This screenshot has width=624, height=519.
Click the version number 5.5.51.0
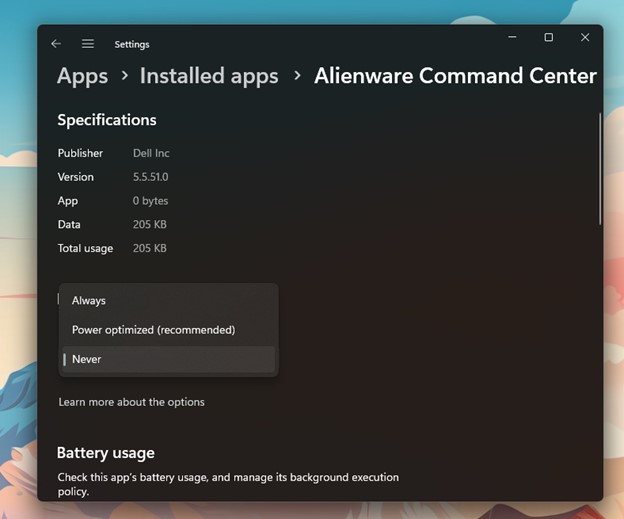pyautogui.click(x=153, y=177)
